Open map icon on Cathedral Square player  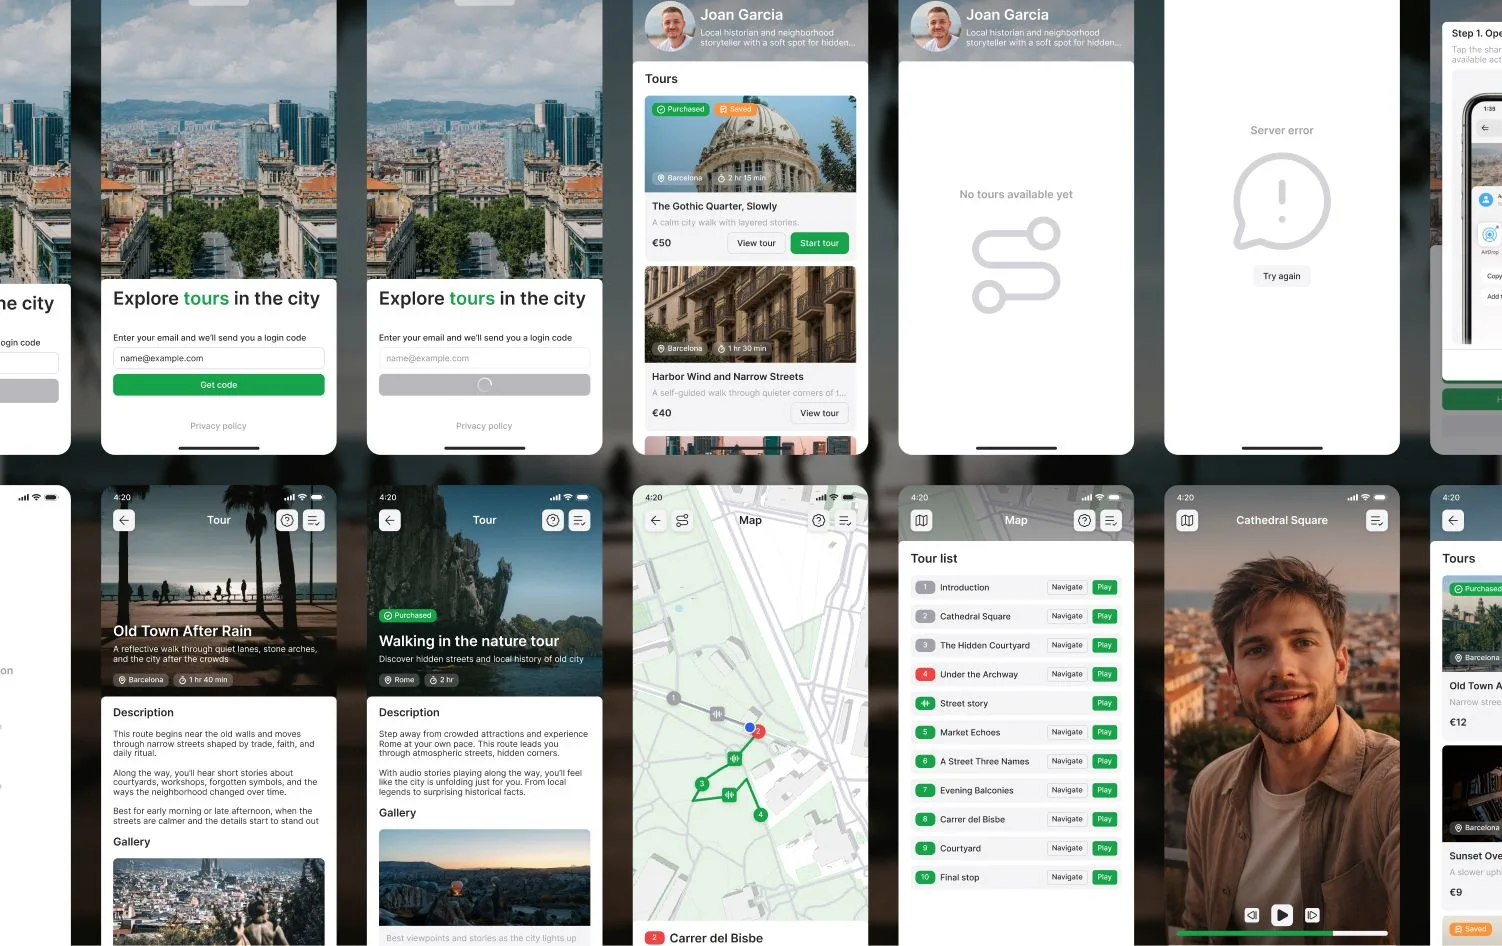(1187, 520)
